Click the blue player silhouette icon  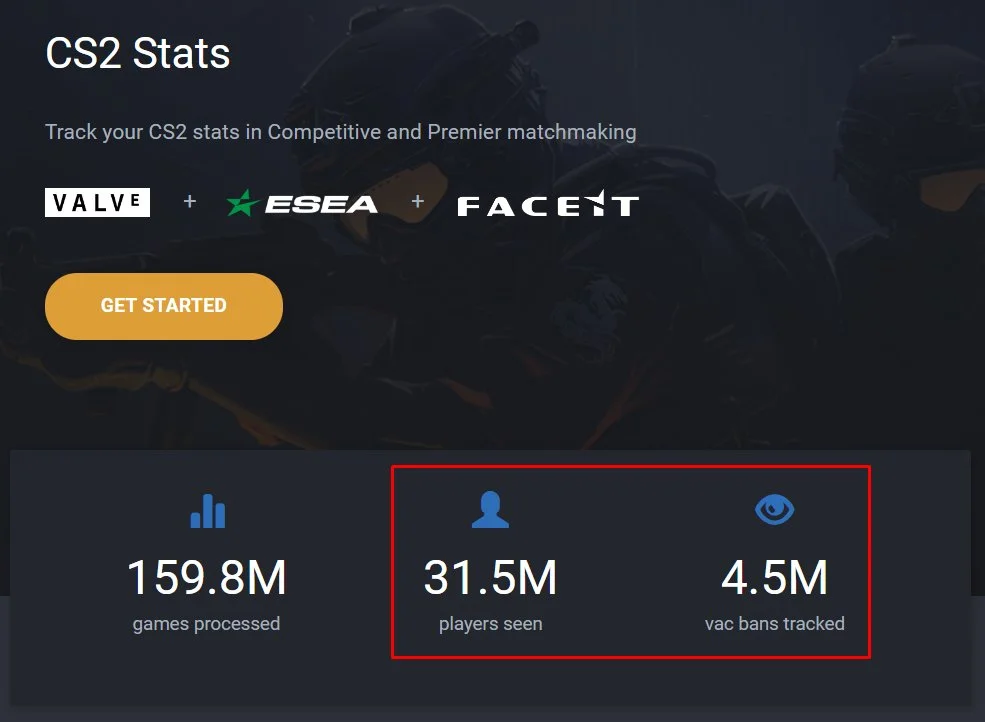tap(490, 509)
